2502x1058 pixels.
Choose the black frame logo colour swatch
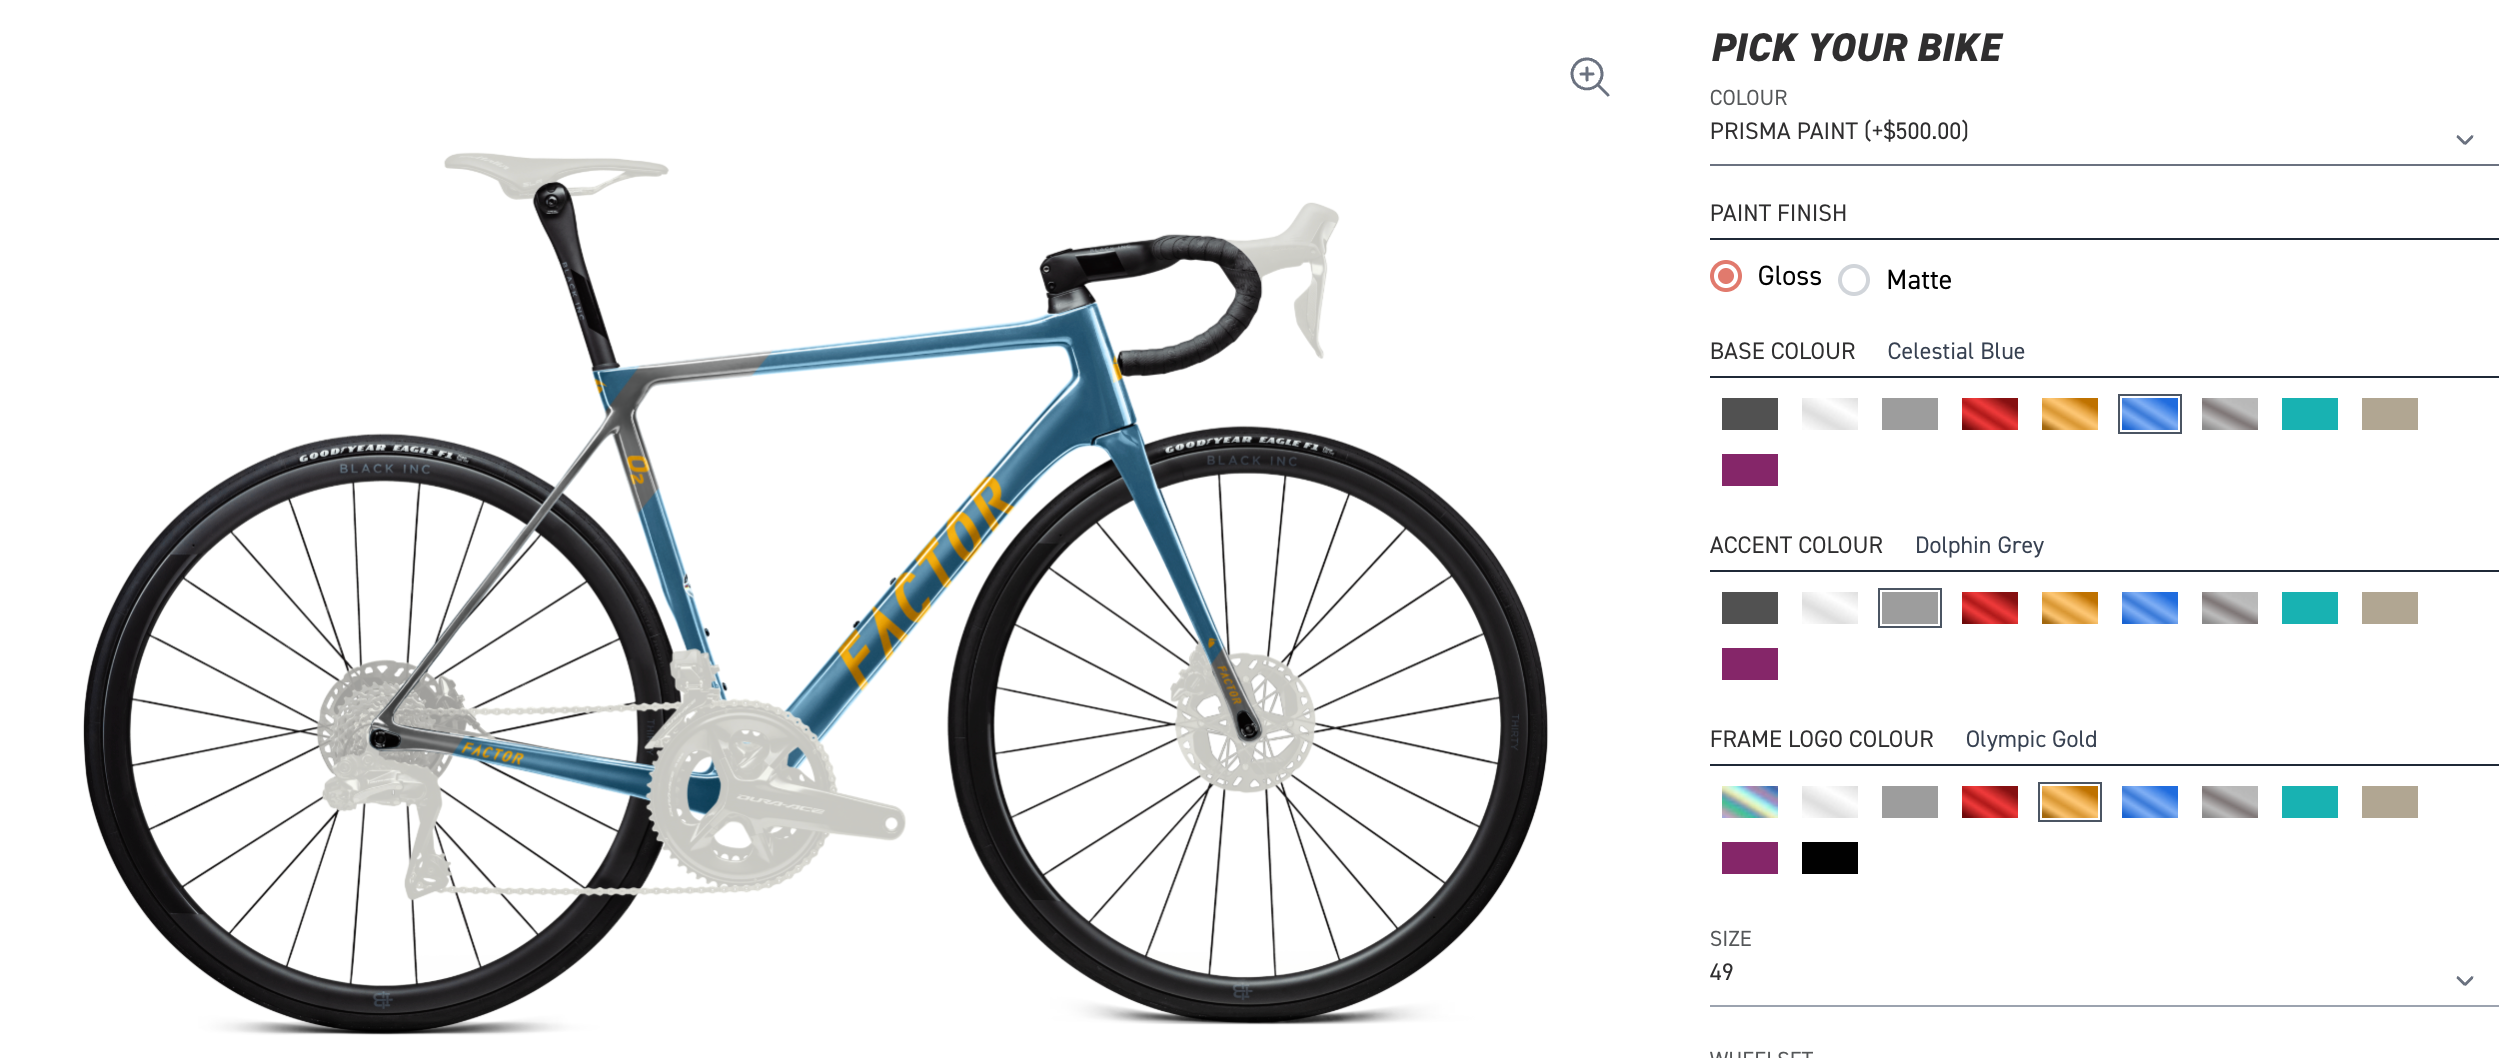pos(1829,858)
